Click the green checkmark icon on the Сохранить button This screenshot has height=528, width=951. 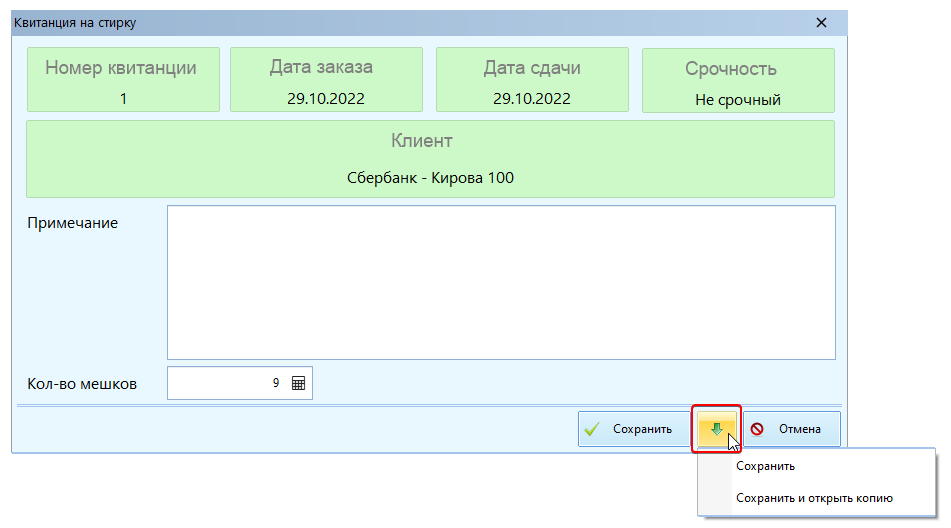pos(592,429)
